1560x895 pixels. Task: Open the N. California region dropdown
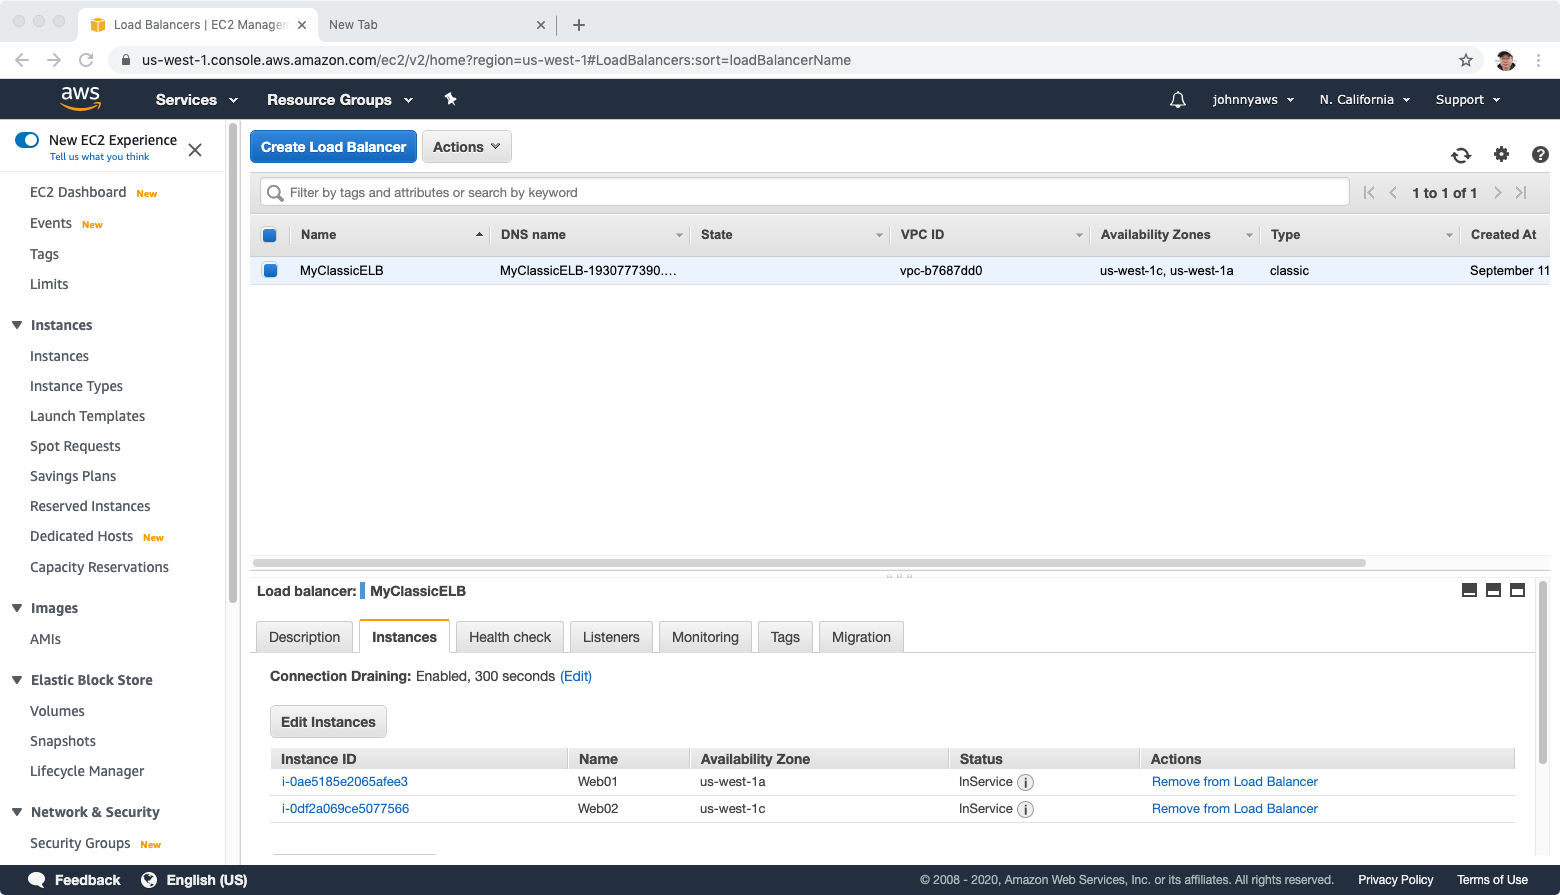point(1364,99)
